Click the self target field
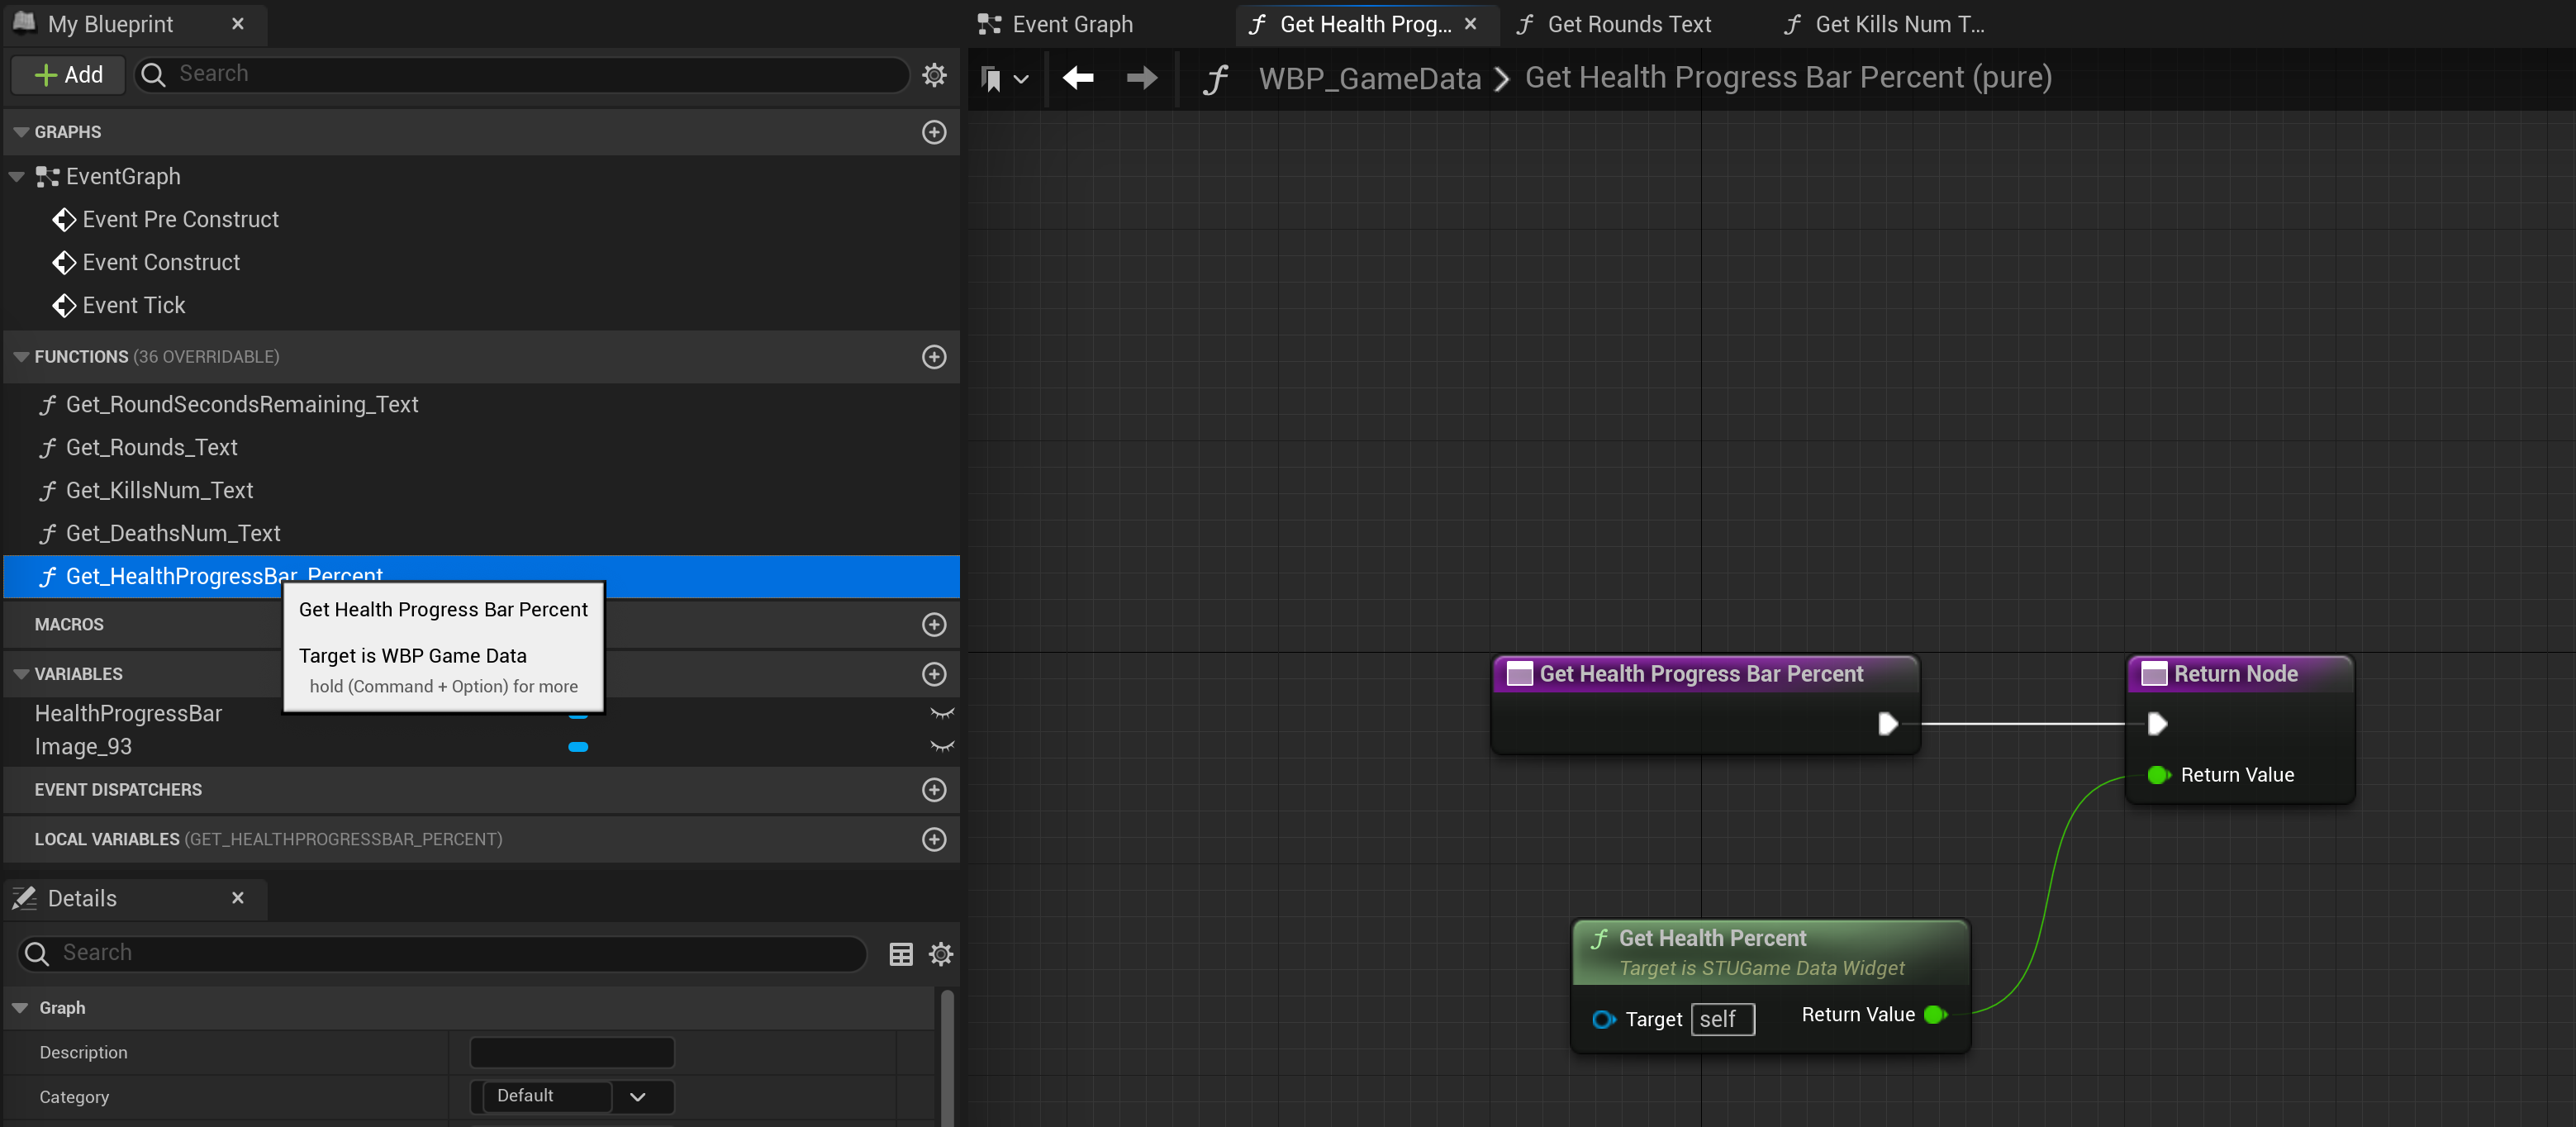 (x=1722, y=1020)
